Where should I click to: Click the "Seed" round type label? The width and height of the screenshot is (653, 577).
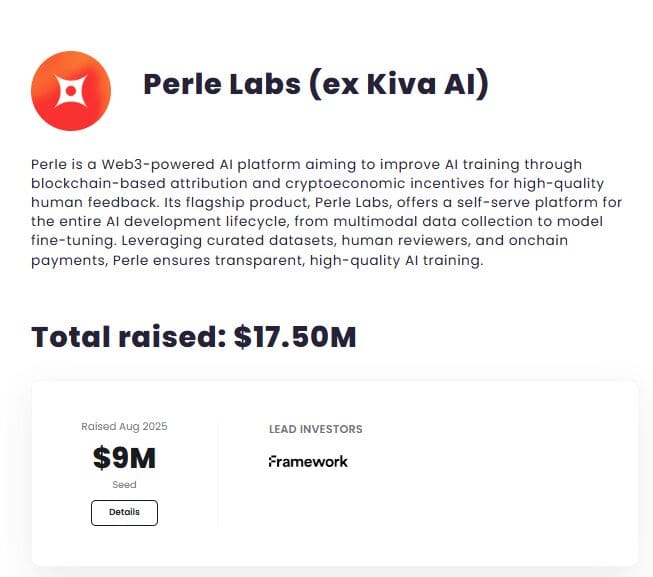[x=124, y=485]
